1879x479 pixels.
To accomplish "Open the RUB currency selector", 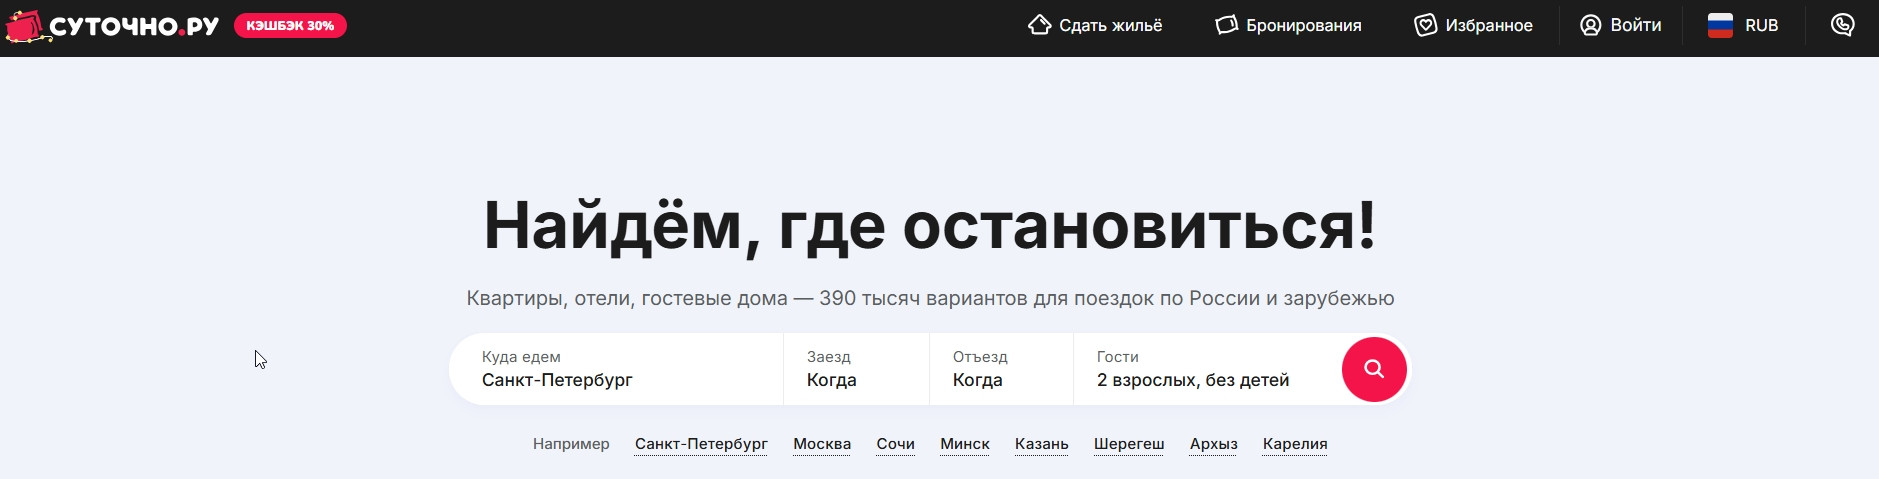I will [1743, 25].
